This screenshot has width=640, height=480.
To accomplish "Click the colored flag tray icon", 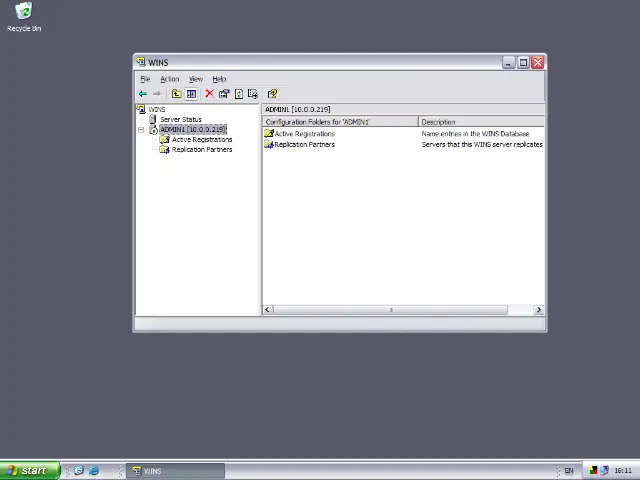I will click(593, 471).
